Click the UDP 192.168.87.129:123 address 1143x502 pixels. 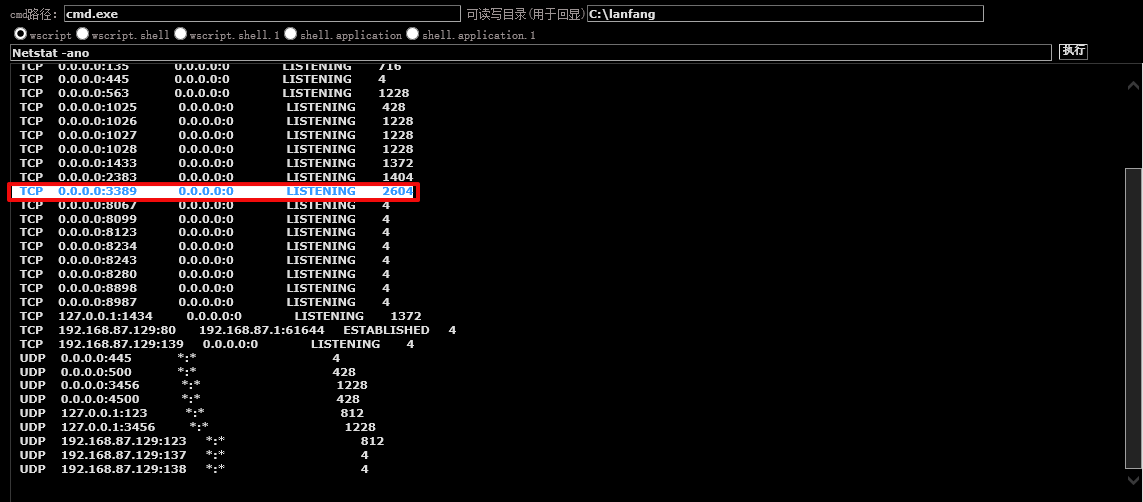(124, 442)
